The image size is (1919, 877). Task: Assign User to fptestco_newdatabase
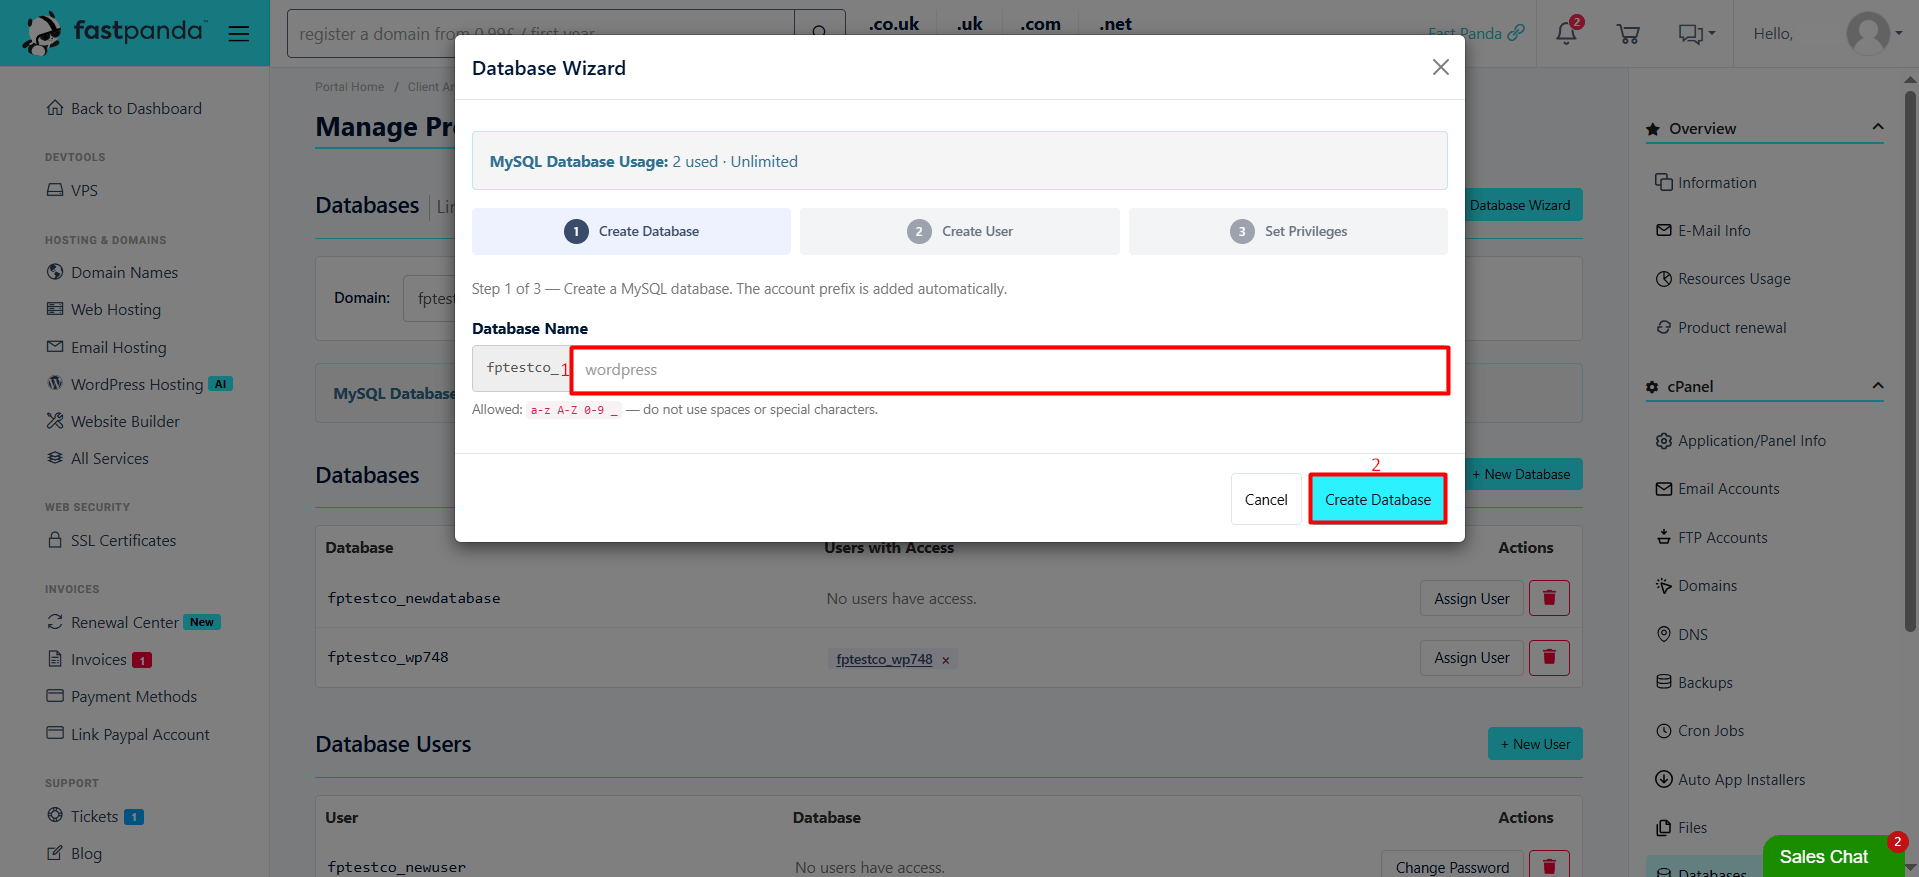point(1471,598)
